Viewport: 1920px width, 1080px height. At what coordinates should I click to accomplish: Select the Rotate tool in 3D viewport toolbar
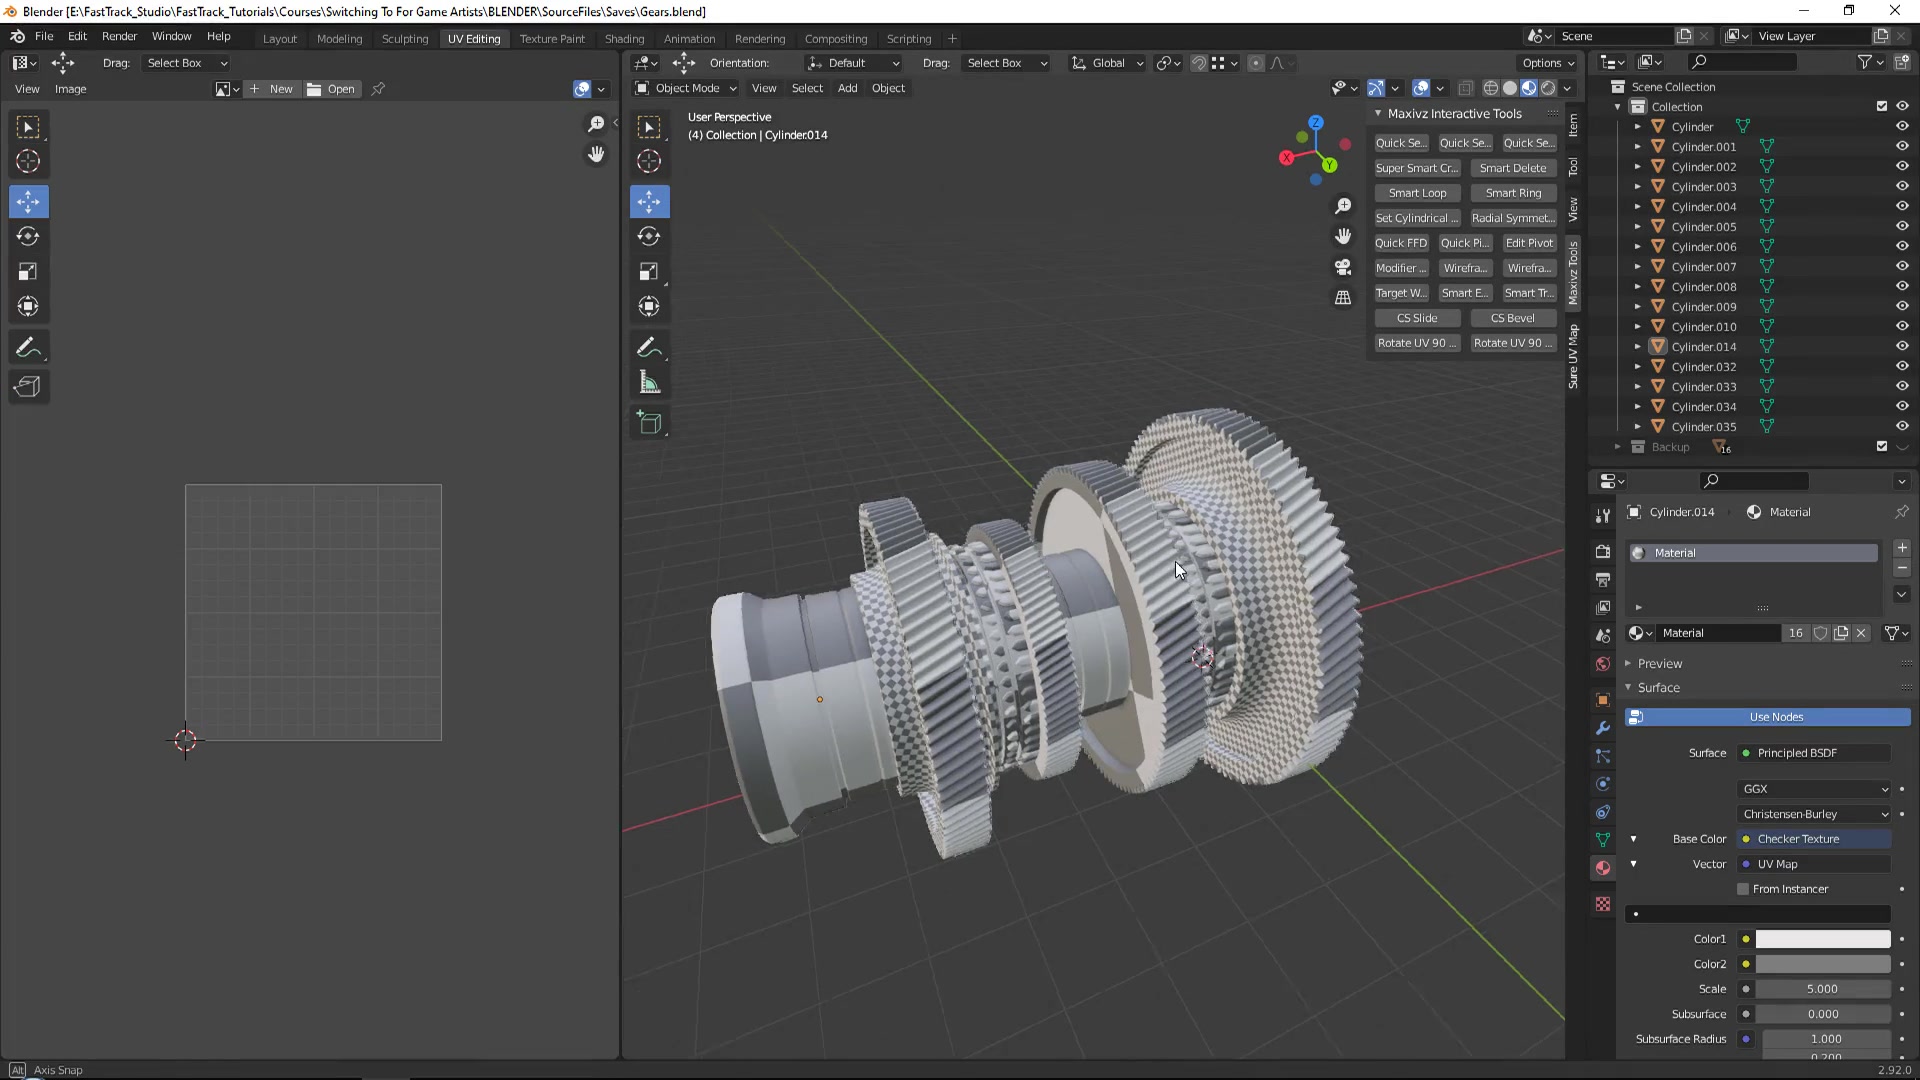tap(649, 237)
